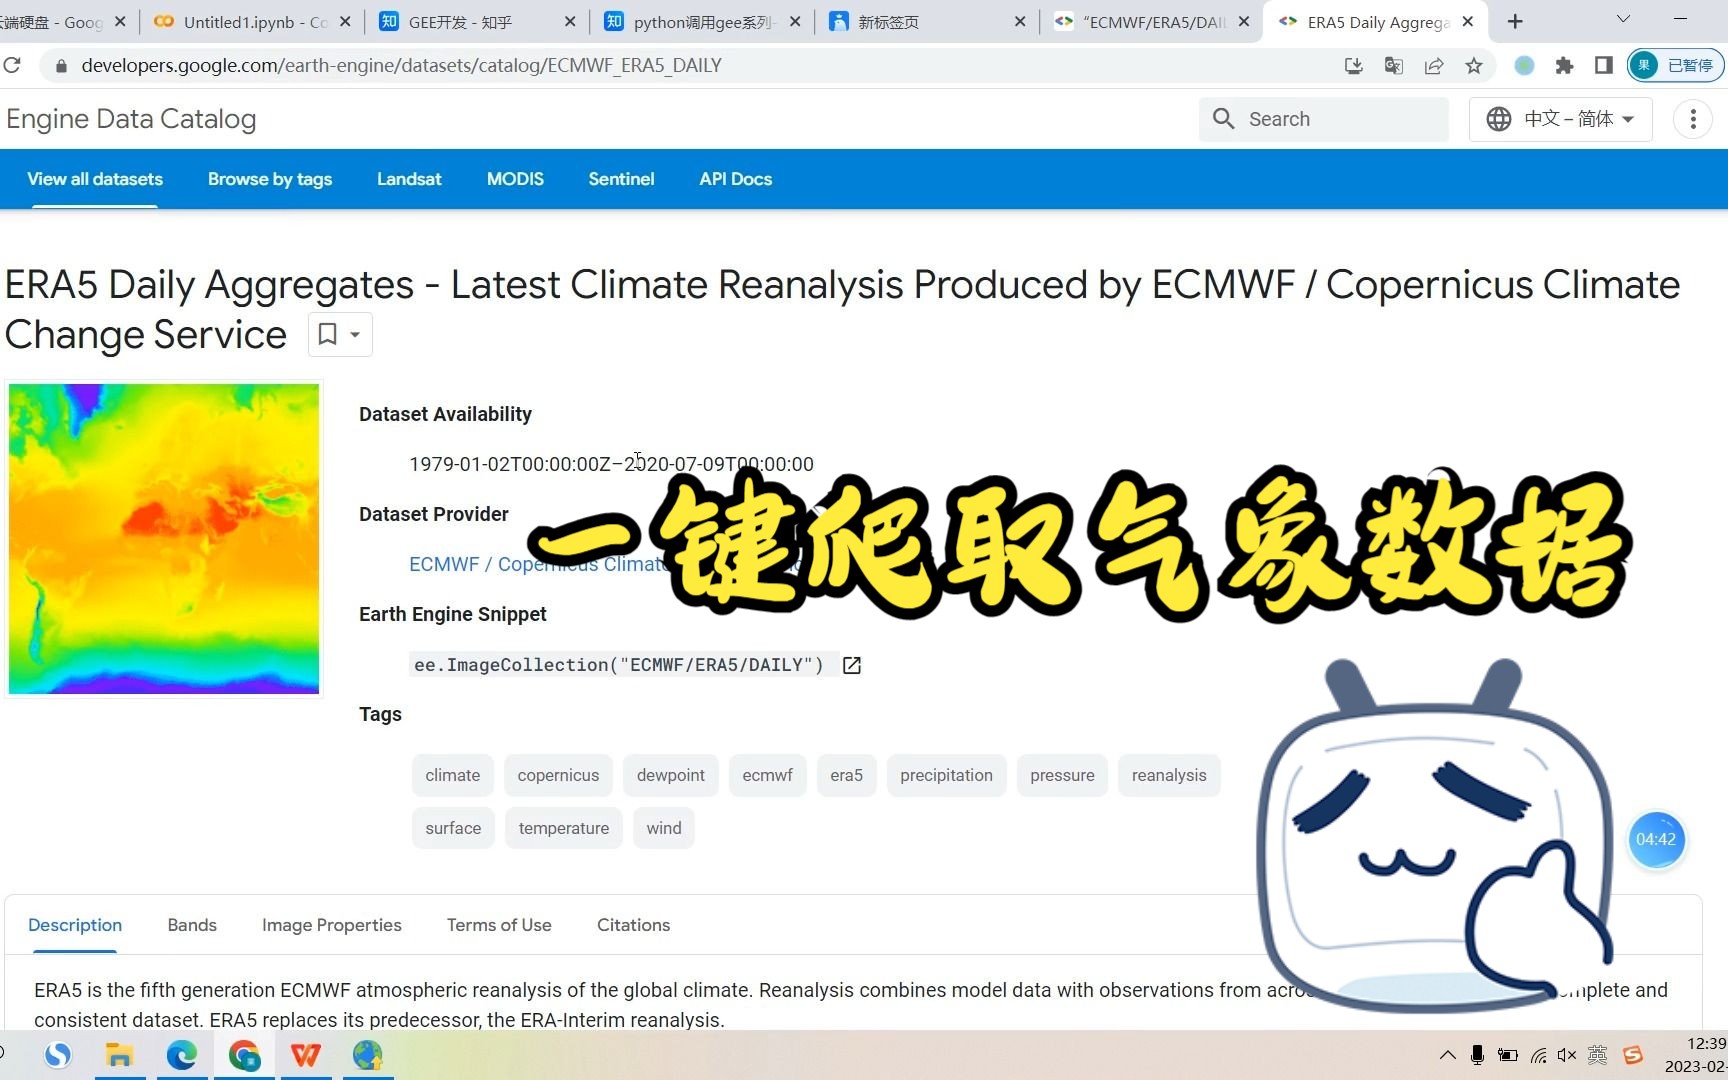Open the 中文 – 简体 language dropdown
Screen dimensions: 1728x1080
click(x=1561, y=119)
